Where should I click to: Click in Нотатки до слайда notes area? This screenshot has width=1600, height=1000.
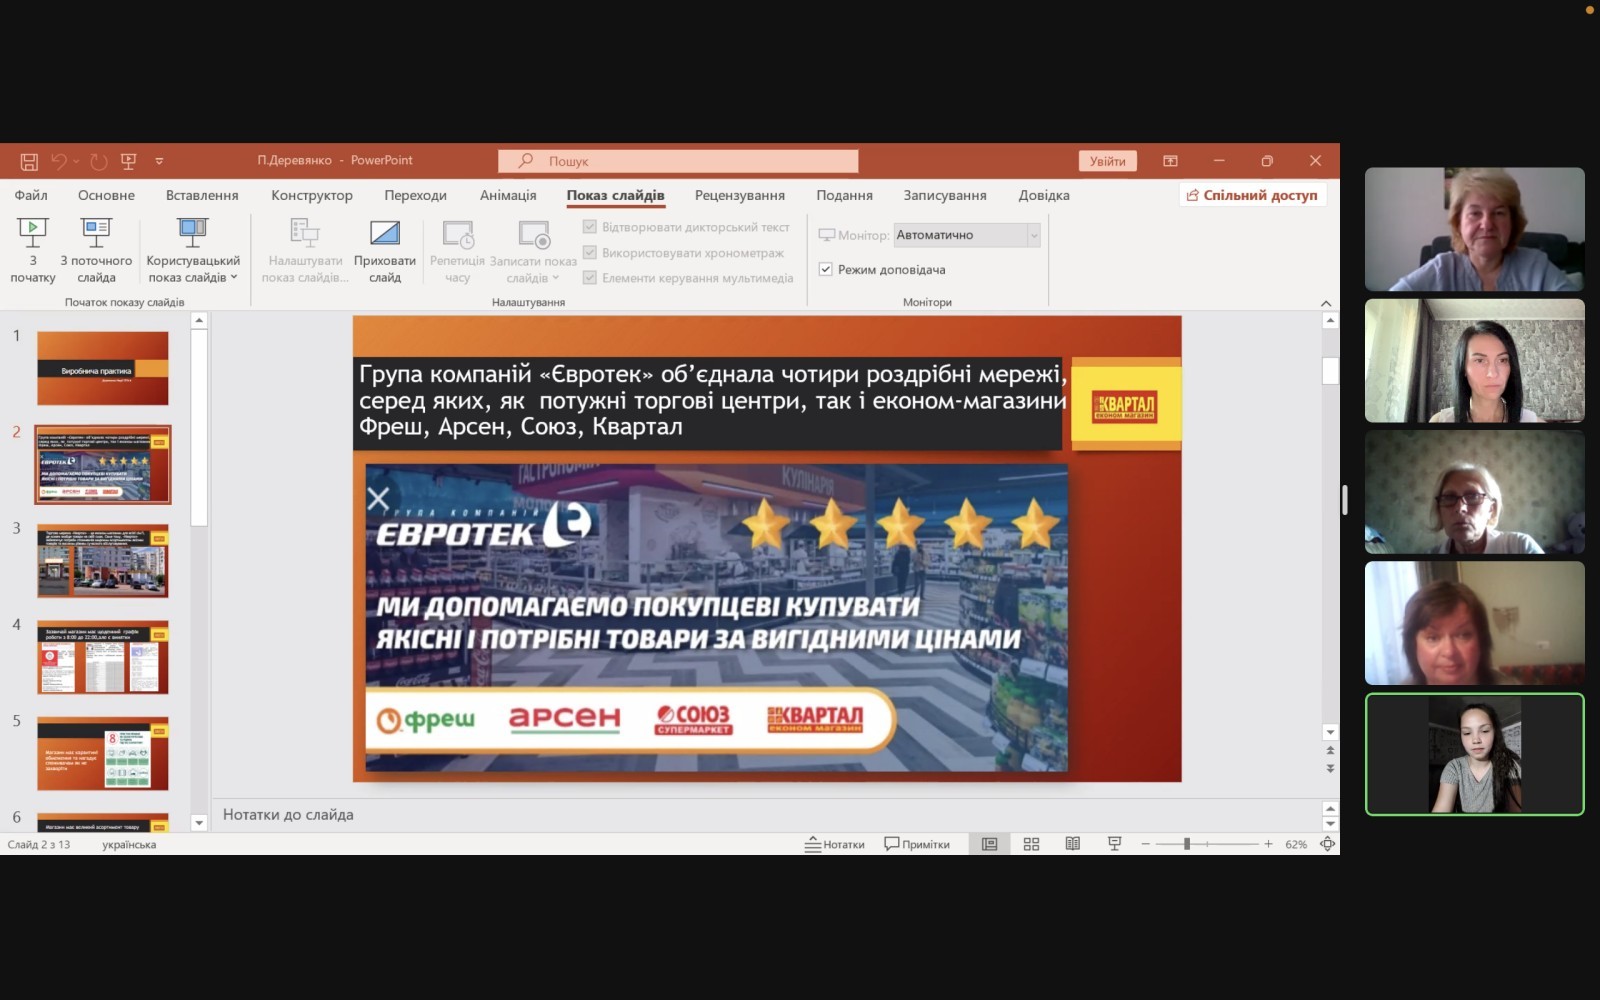point(765,815)
